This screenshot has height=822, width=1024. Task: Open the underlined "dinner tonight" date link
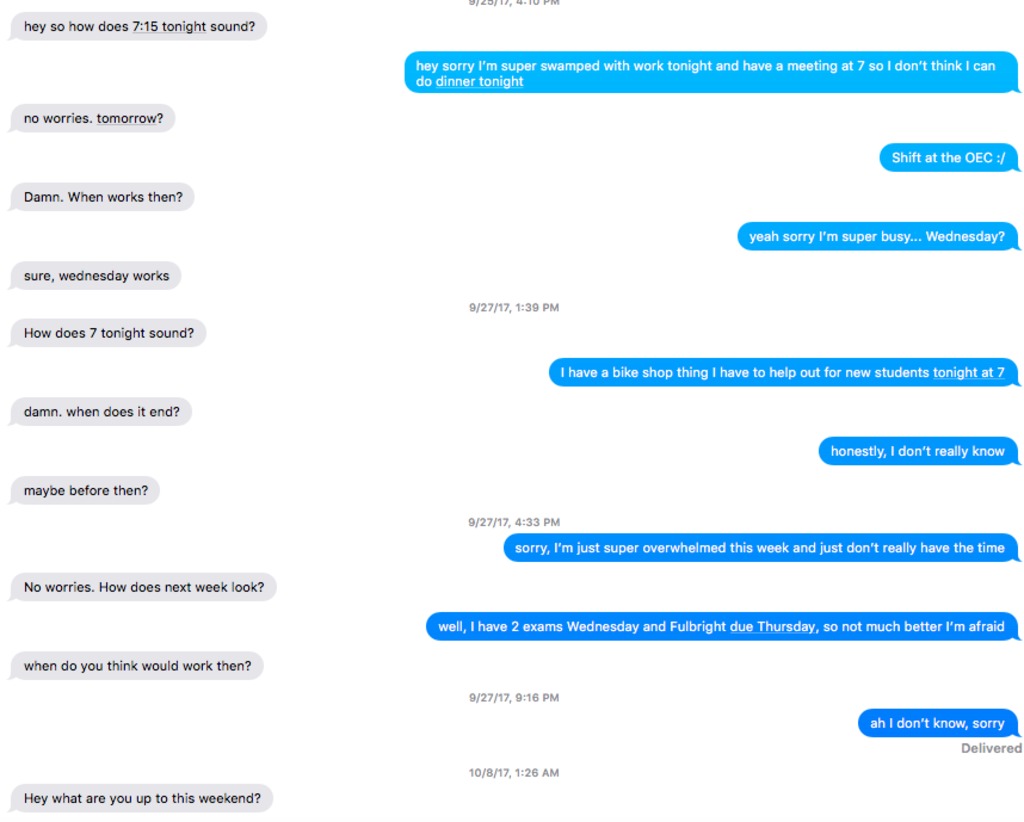[479, 82]
